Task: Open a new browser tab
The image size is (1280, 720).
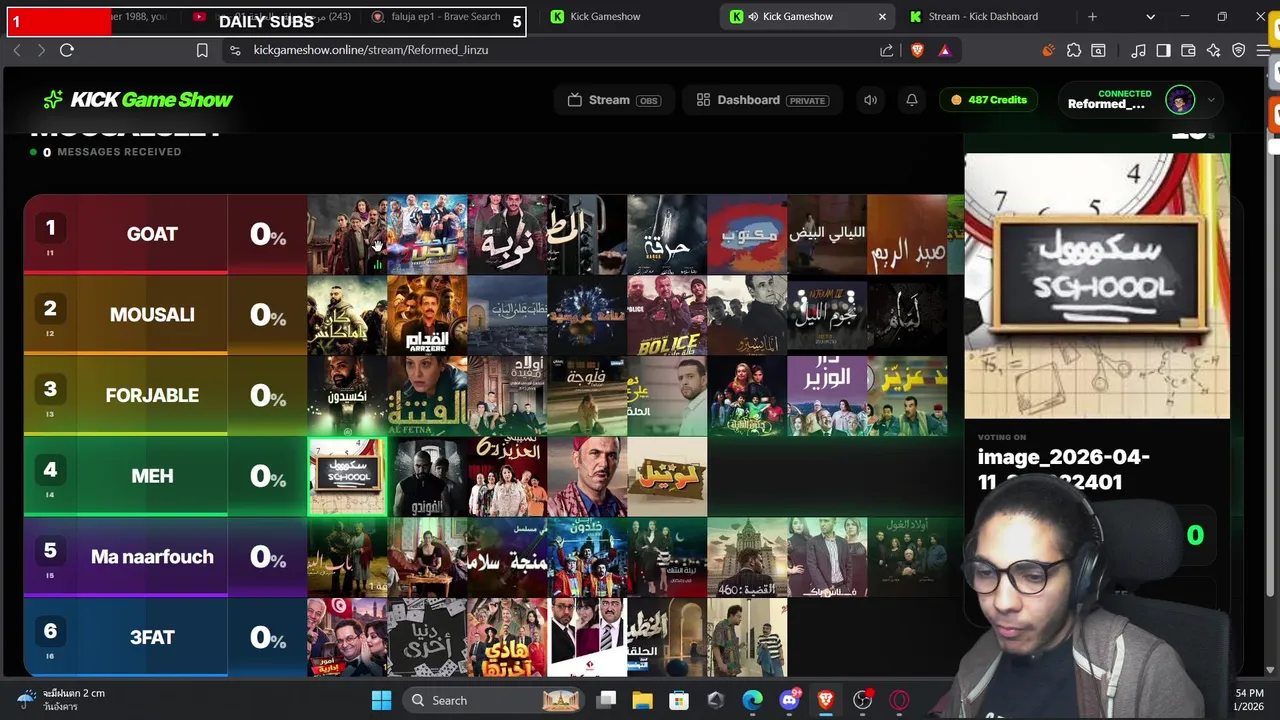Action: (1092, 17)
